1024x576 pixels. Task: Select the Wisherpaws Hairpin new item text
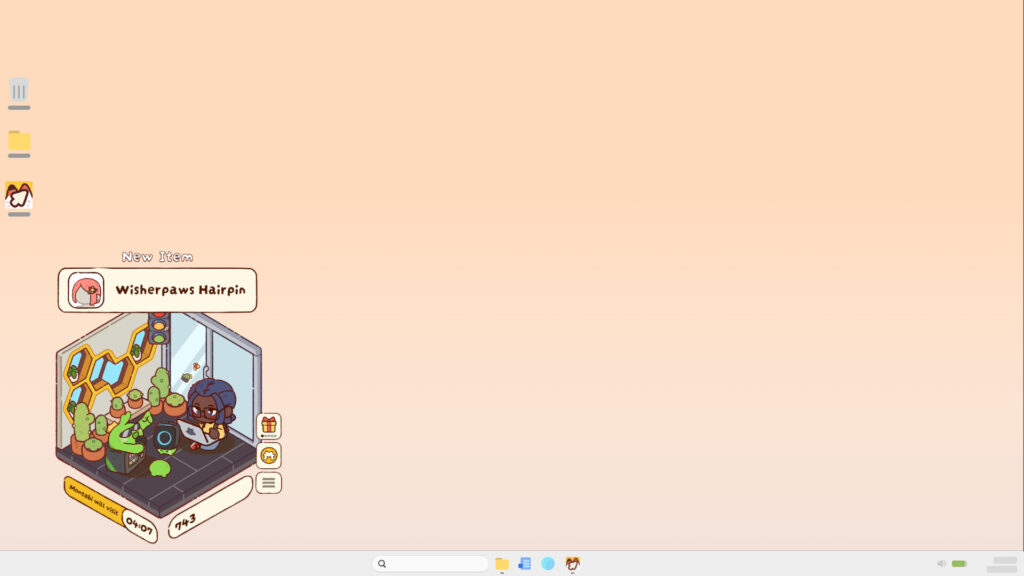180,290
